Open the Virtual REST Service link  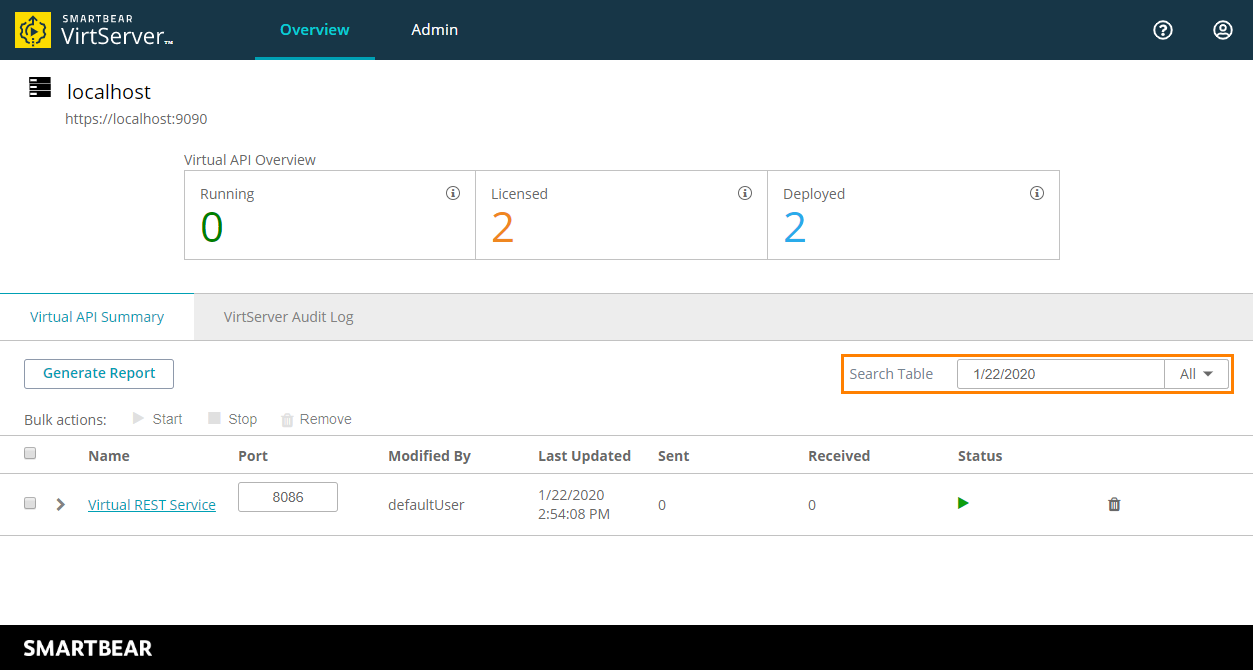[151, 504]
